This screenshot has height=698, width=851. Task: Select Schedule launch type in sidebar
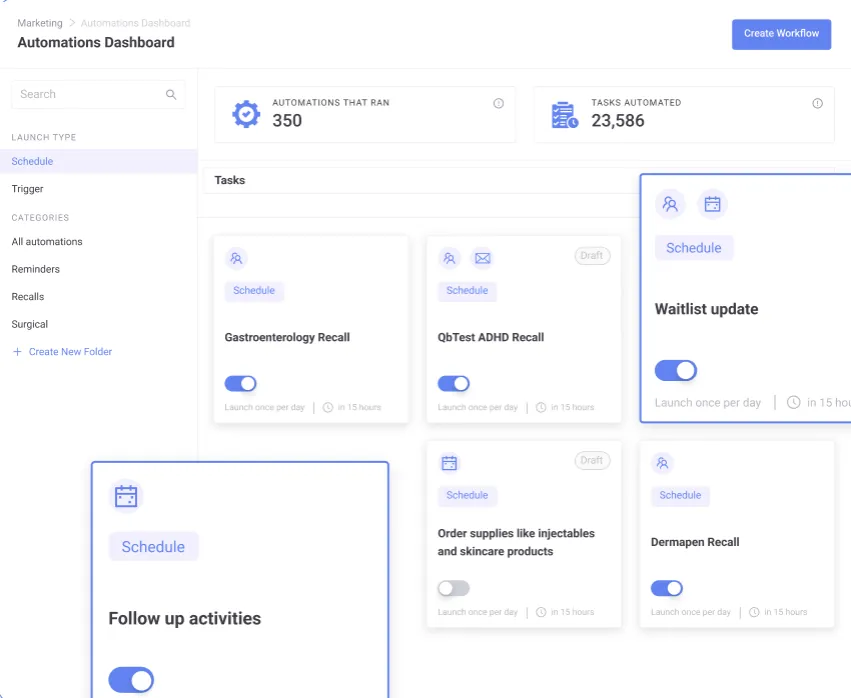(33, 161)
